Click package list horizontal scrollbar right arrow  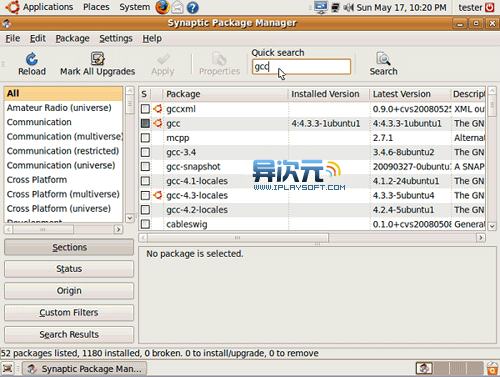(x=481, y=238)
